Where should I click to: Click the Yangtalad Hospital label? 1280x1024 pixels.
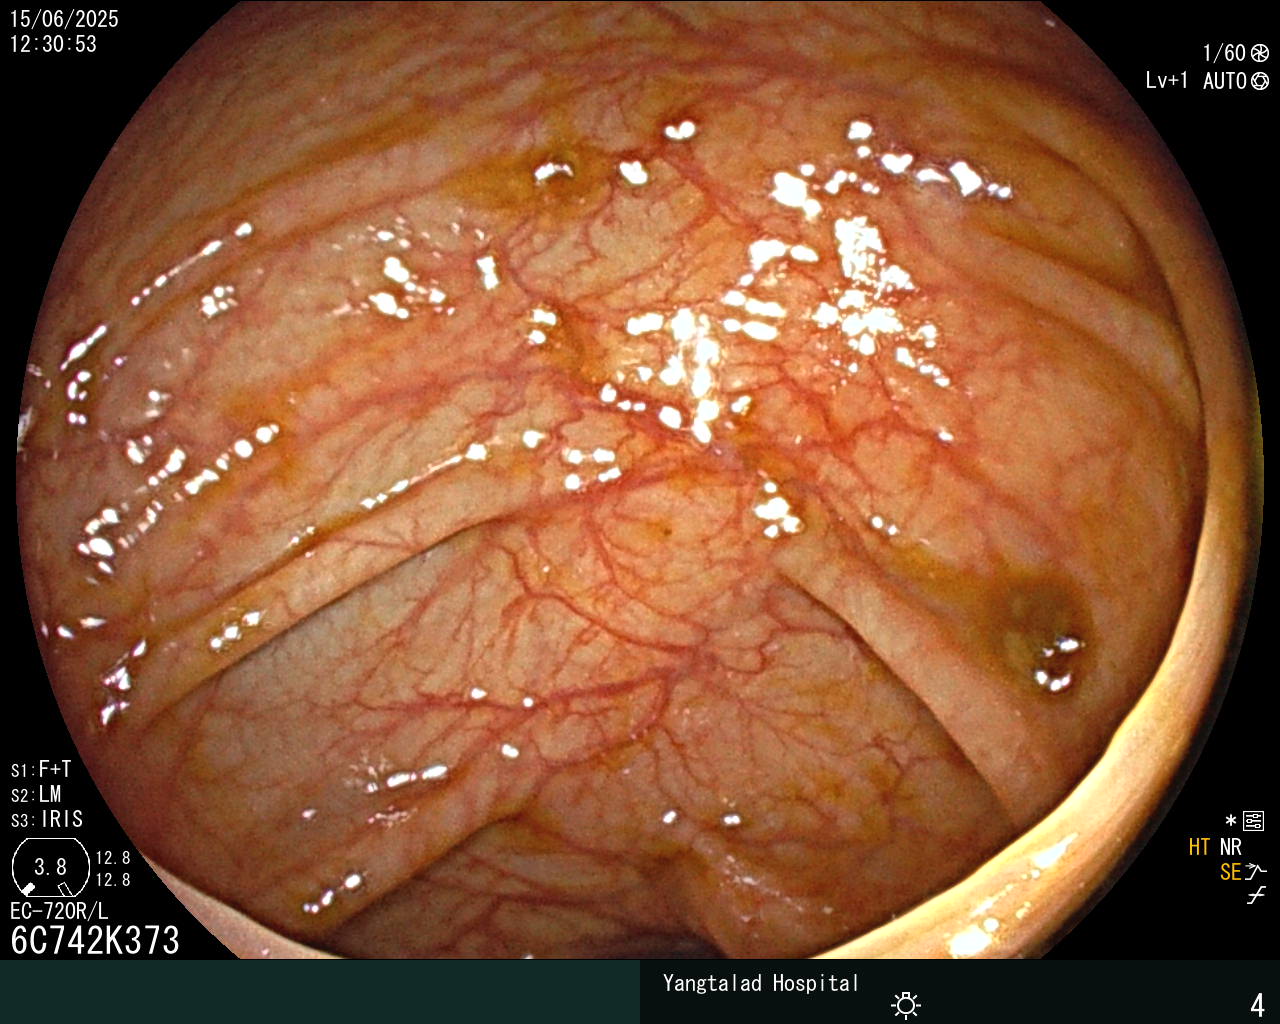point(761,984)
